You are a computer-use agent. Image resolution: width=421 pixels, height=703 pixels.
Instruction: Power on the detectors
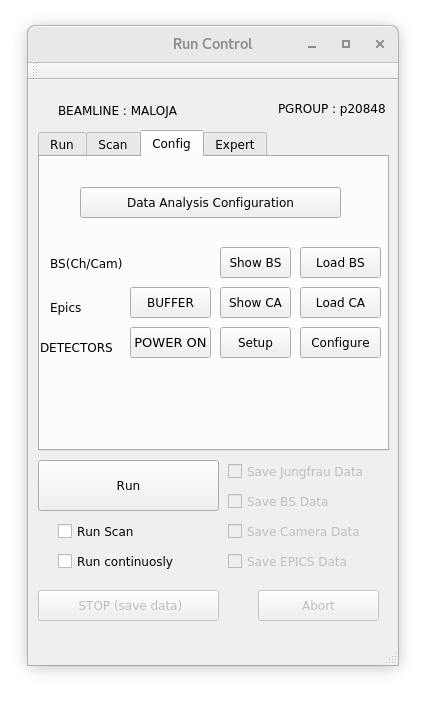pyautogui.click(x=170, y=343)
